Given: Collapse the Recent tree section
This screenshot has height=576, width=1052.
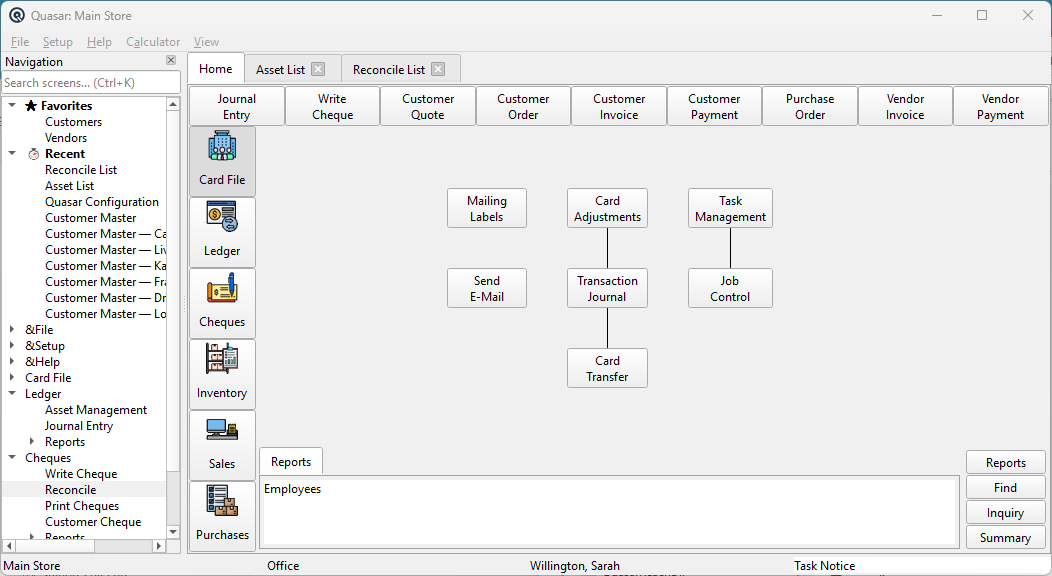Looking at the screenshot, I should click(x=12, y=154).
